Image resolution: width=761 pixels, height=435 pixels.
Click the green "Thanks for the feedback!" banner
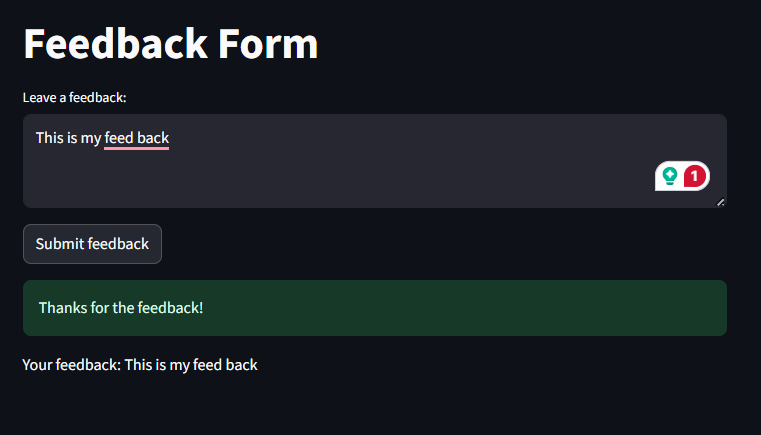(375, 308)
